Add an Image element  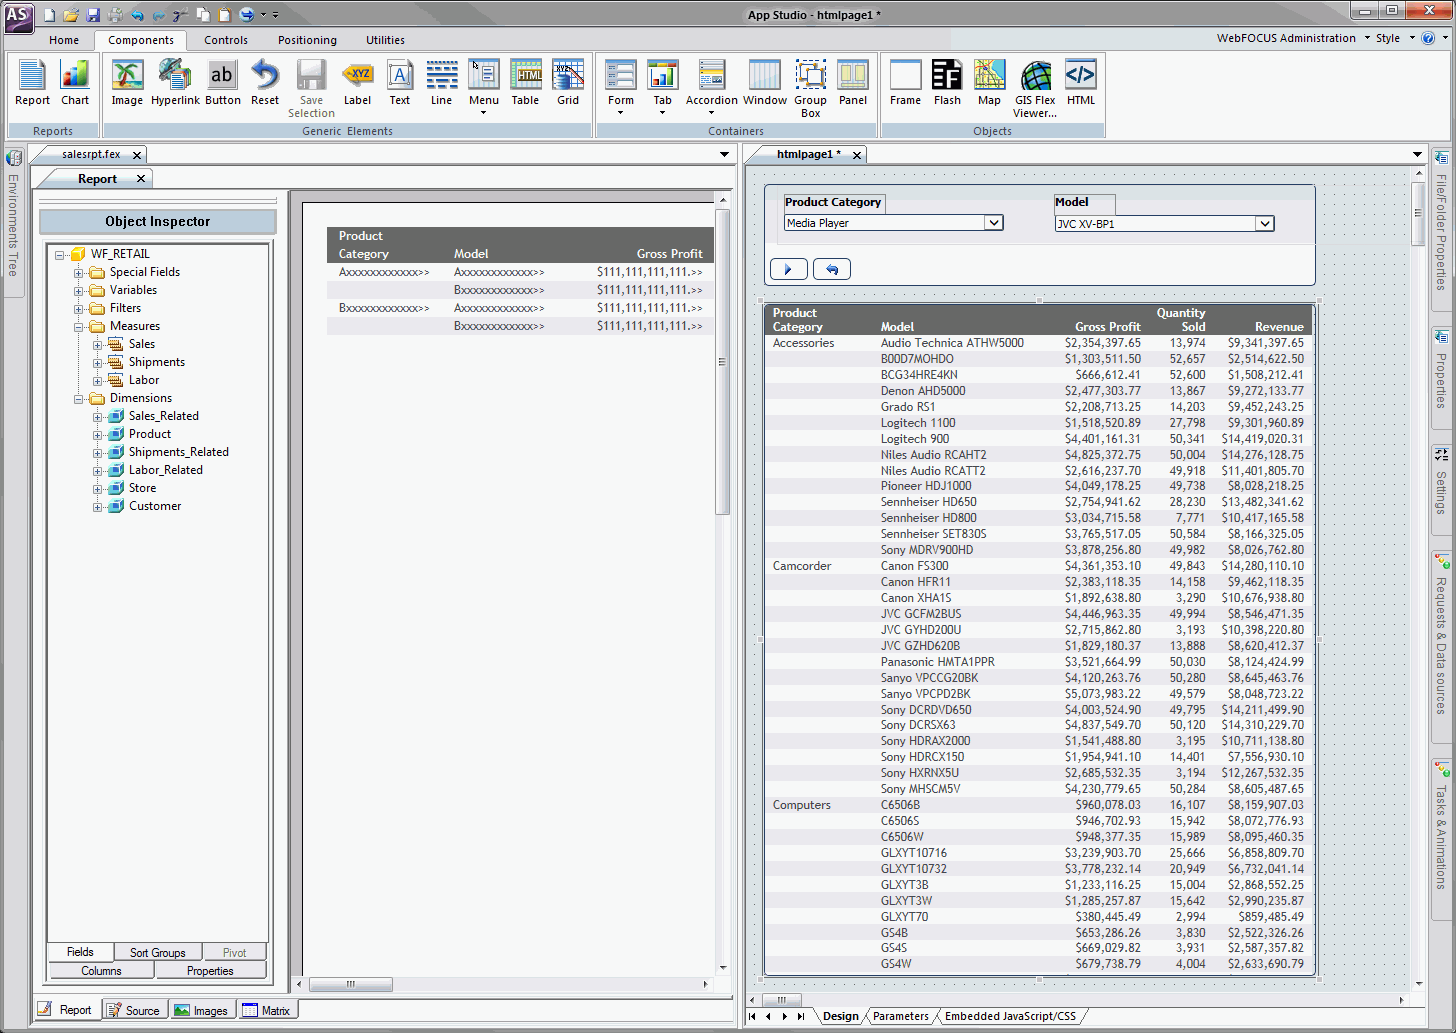(x=127, y=82)
